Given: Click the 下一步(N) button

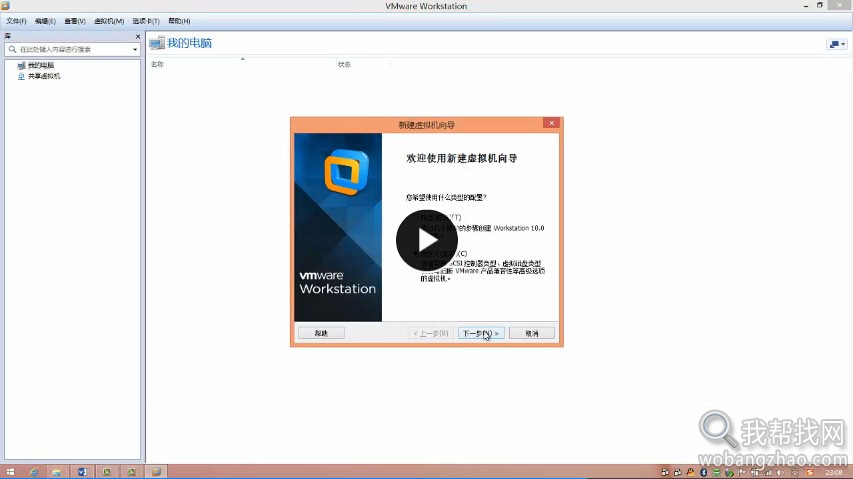Looking at the screenshot, I should pos(481,333).
